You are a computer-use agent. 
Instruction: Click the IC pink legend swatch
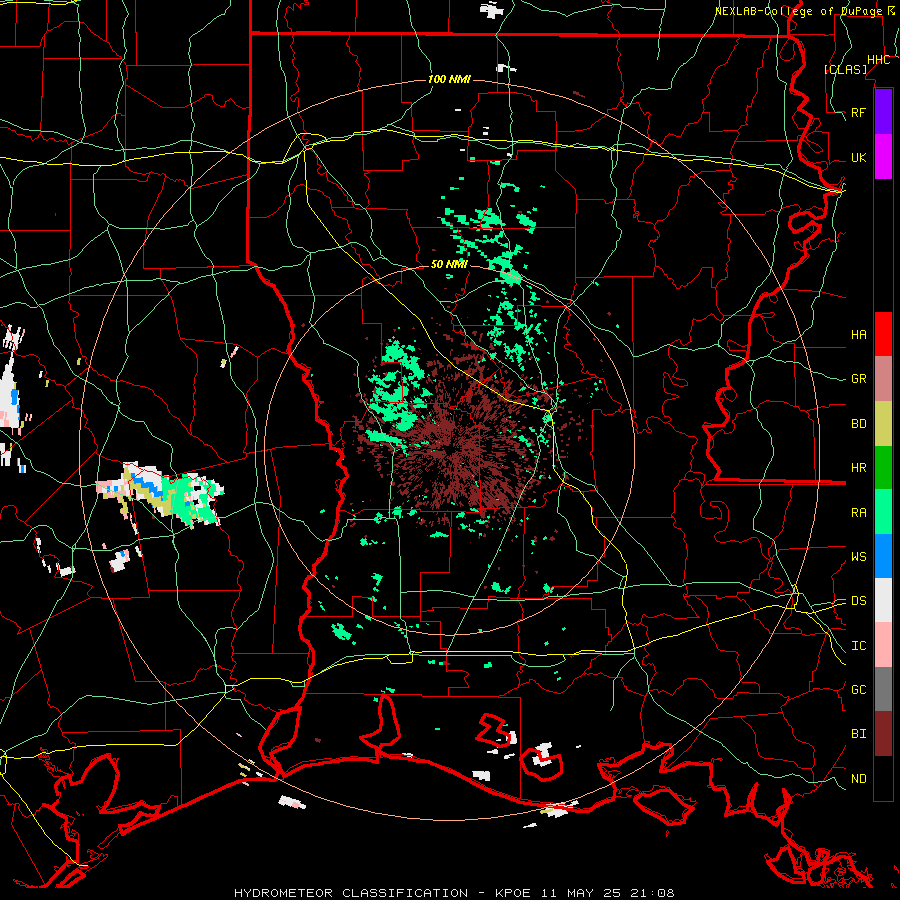(x=883, y=645)
